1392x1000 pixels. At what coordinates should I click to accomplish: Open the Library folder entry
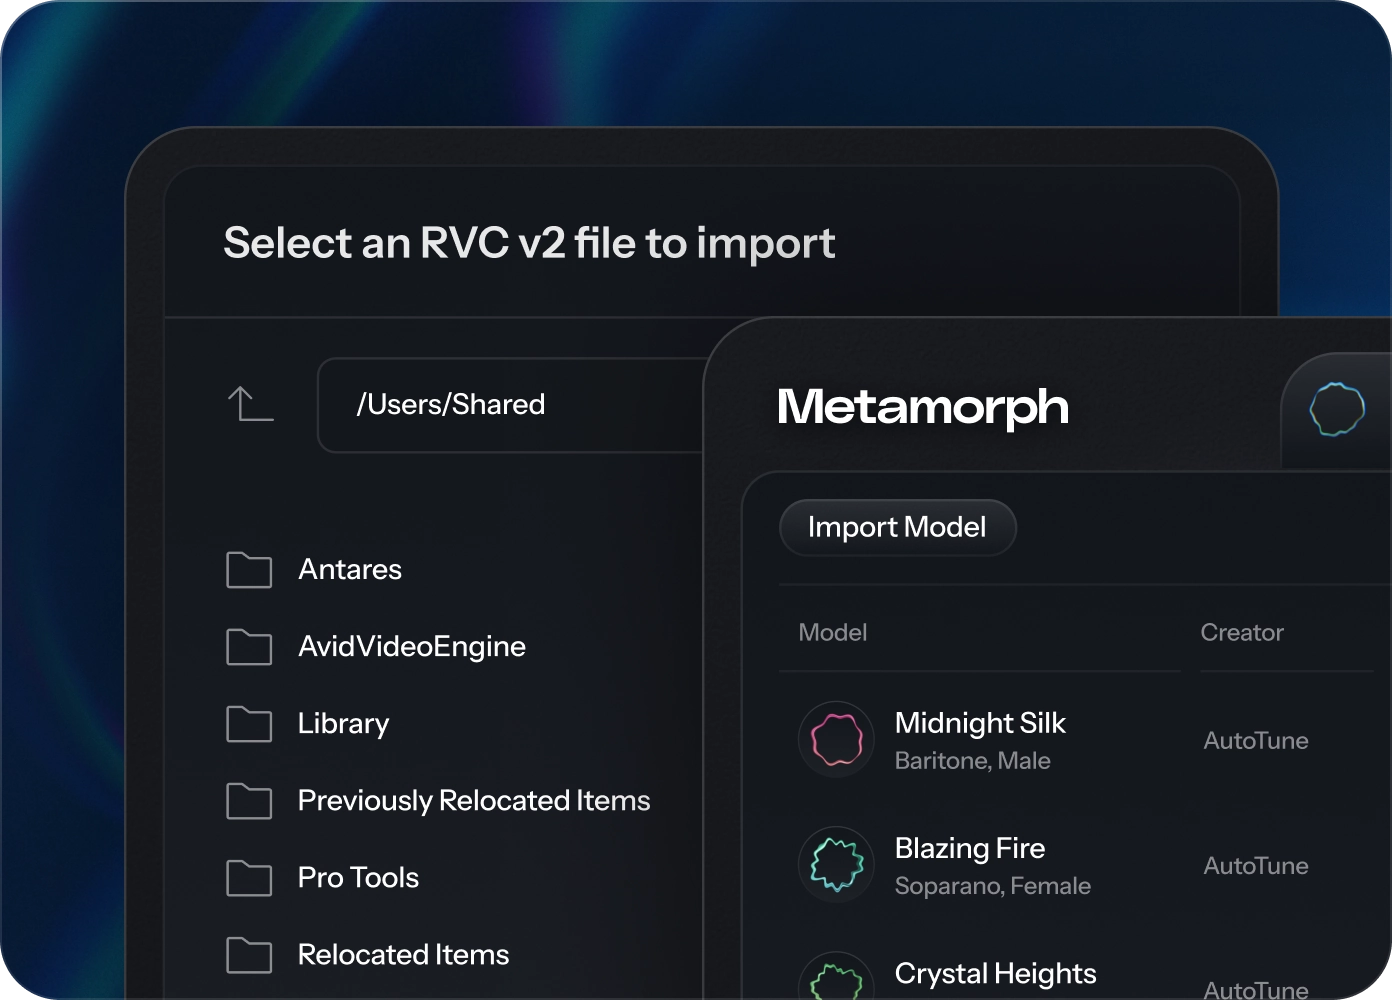pyautogui.click(x=343, y=723)
